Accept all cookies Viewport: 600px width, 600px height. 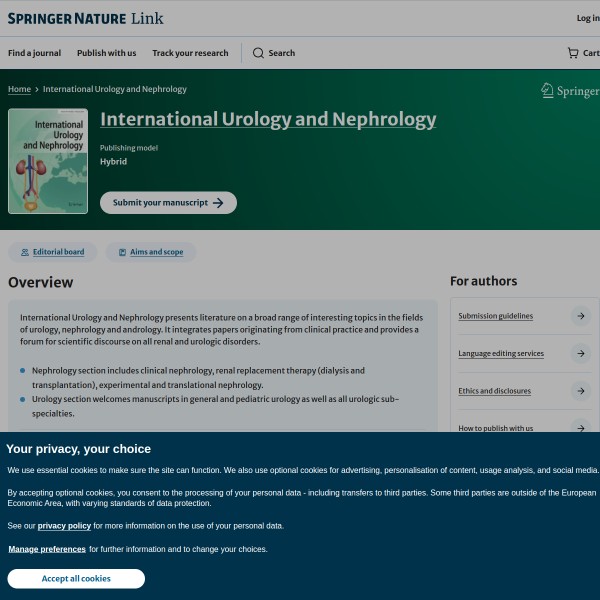pyautogui.click(x=76, y=579)
